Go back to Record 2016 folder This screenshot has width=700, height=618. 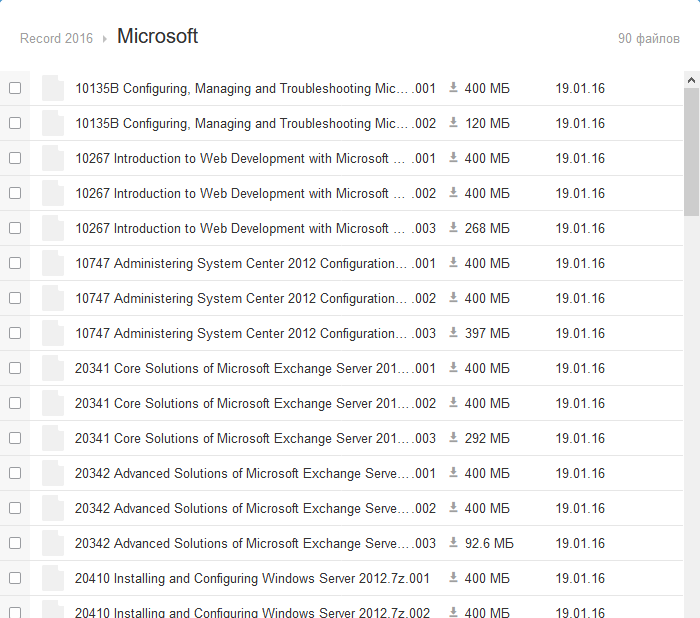(x=56, y=38)
